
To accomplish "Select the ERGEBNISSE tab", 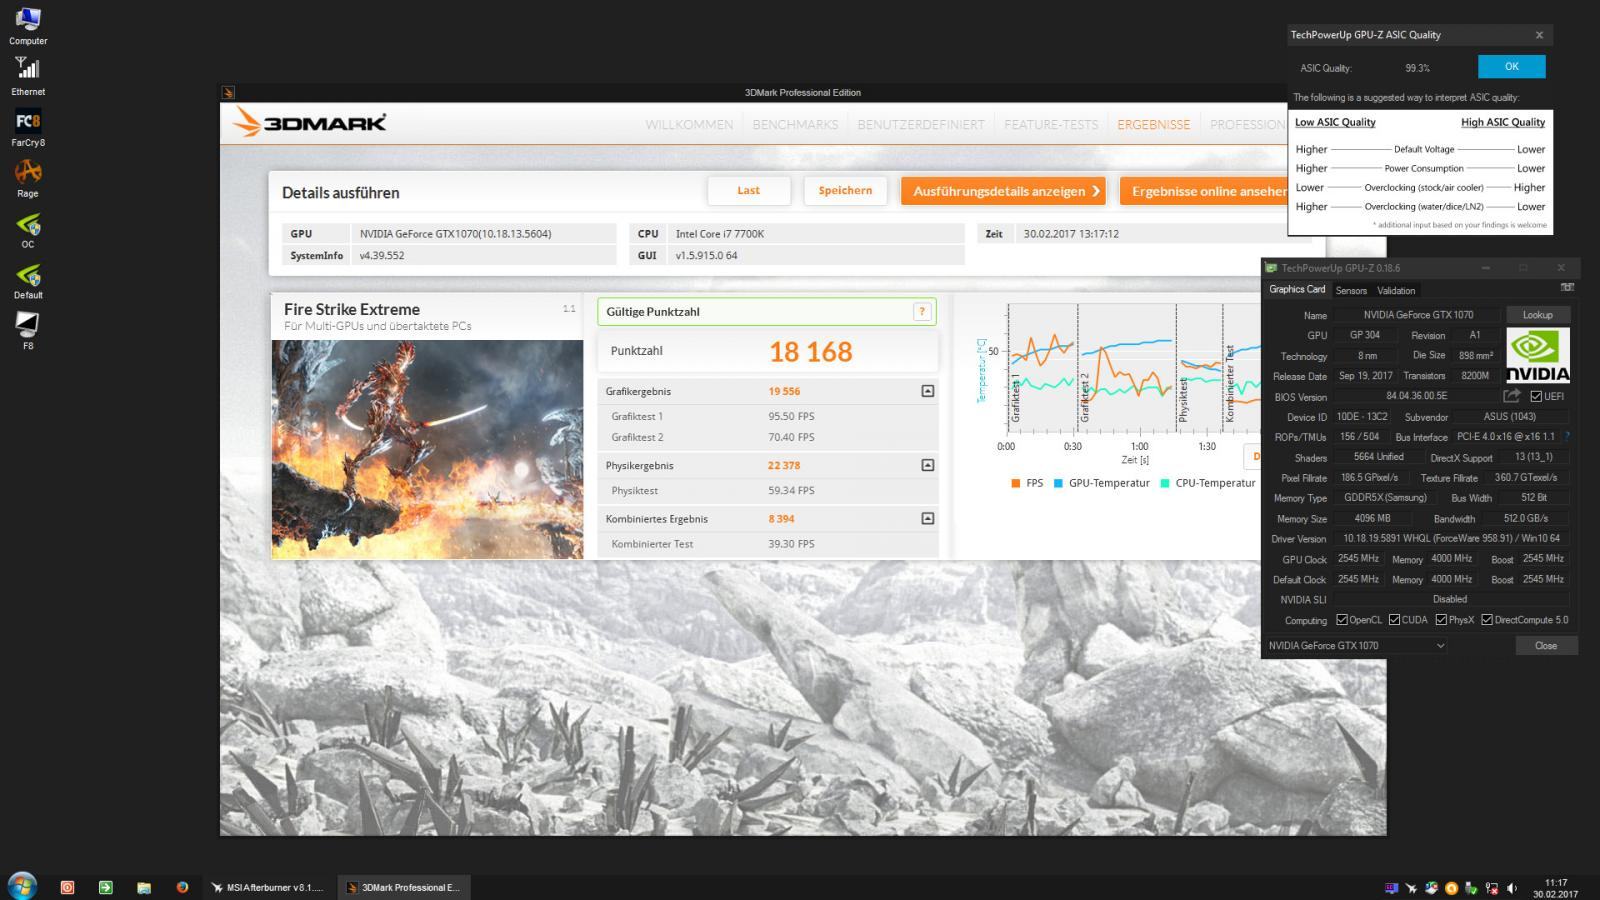I will 1154,125.
